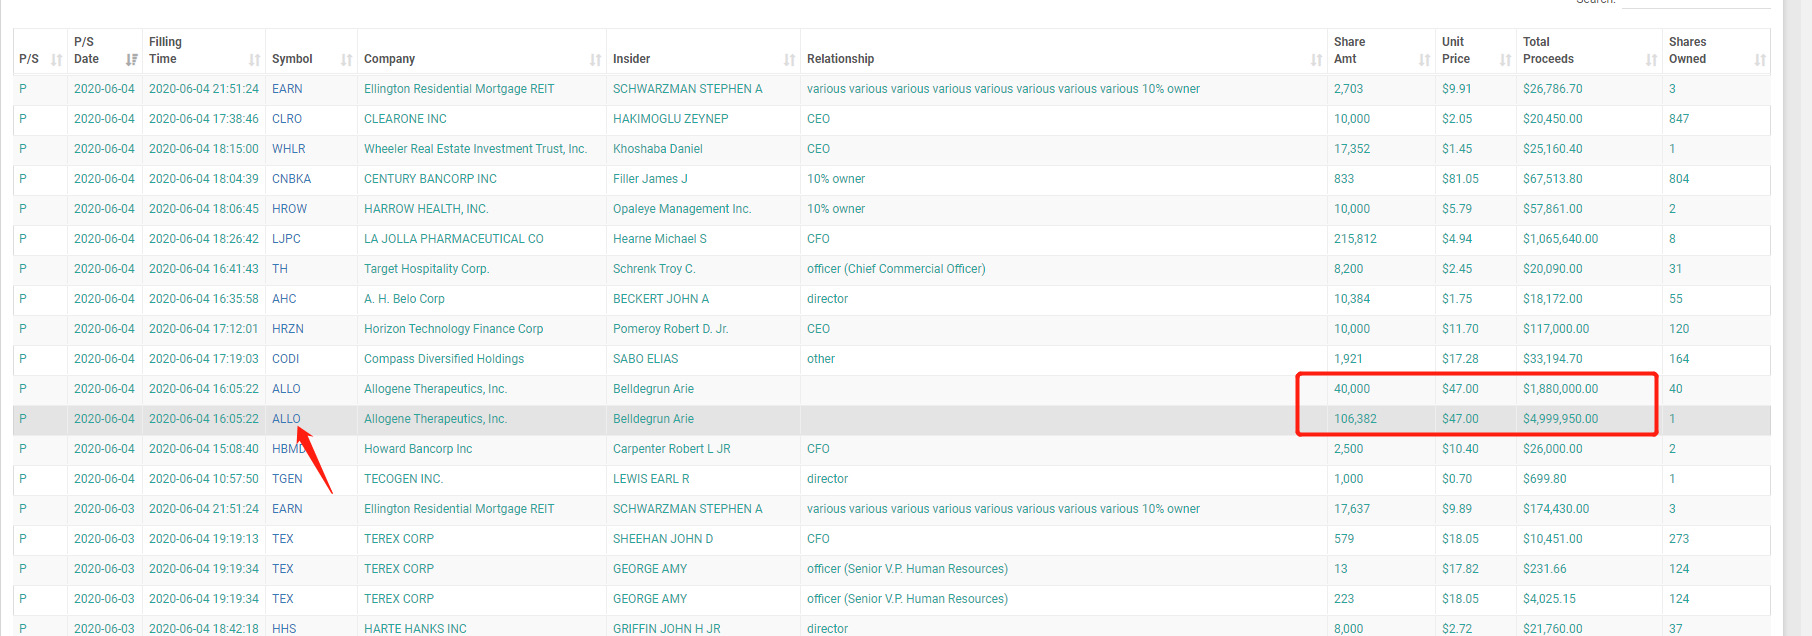Open the CODI symbol link
The width and height of the screenshot is (1812, 636).
pos(286,359)
